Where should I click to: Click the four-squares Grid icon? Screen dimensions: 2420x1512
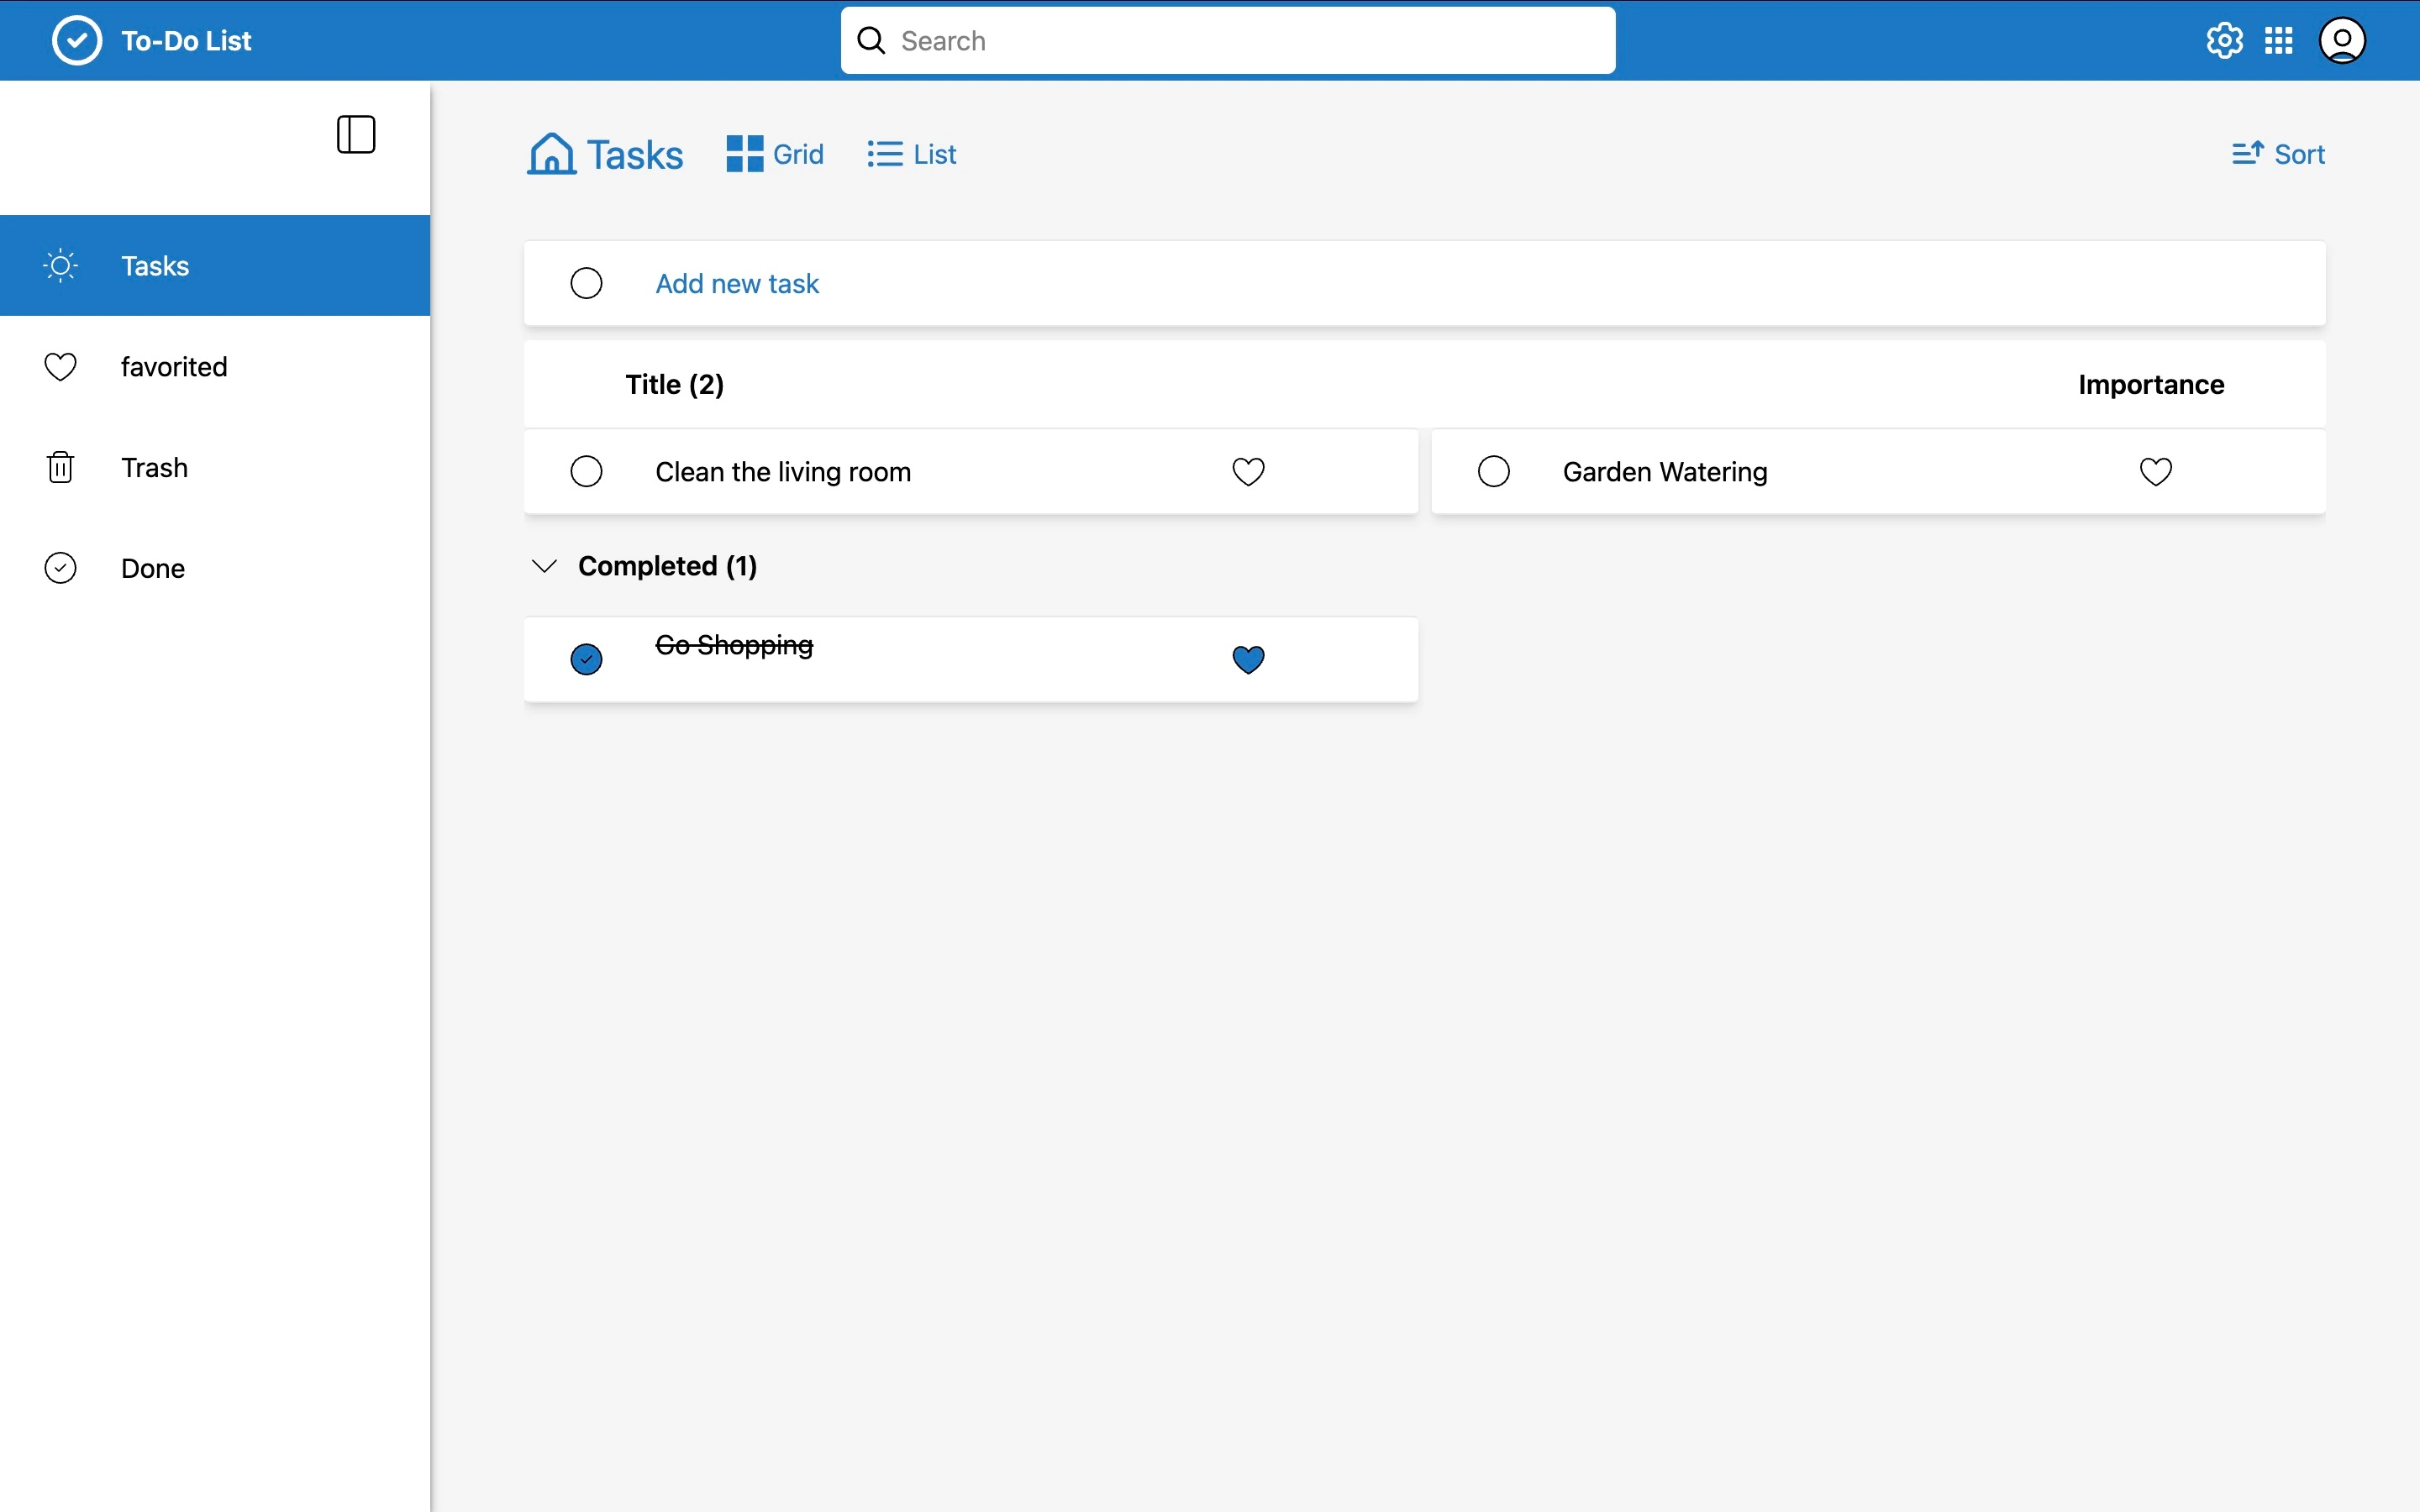[x=745, y=154]
